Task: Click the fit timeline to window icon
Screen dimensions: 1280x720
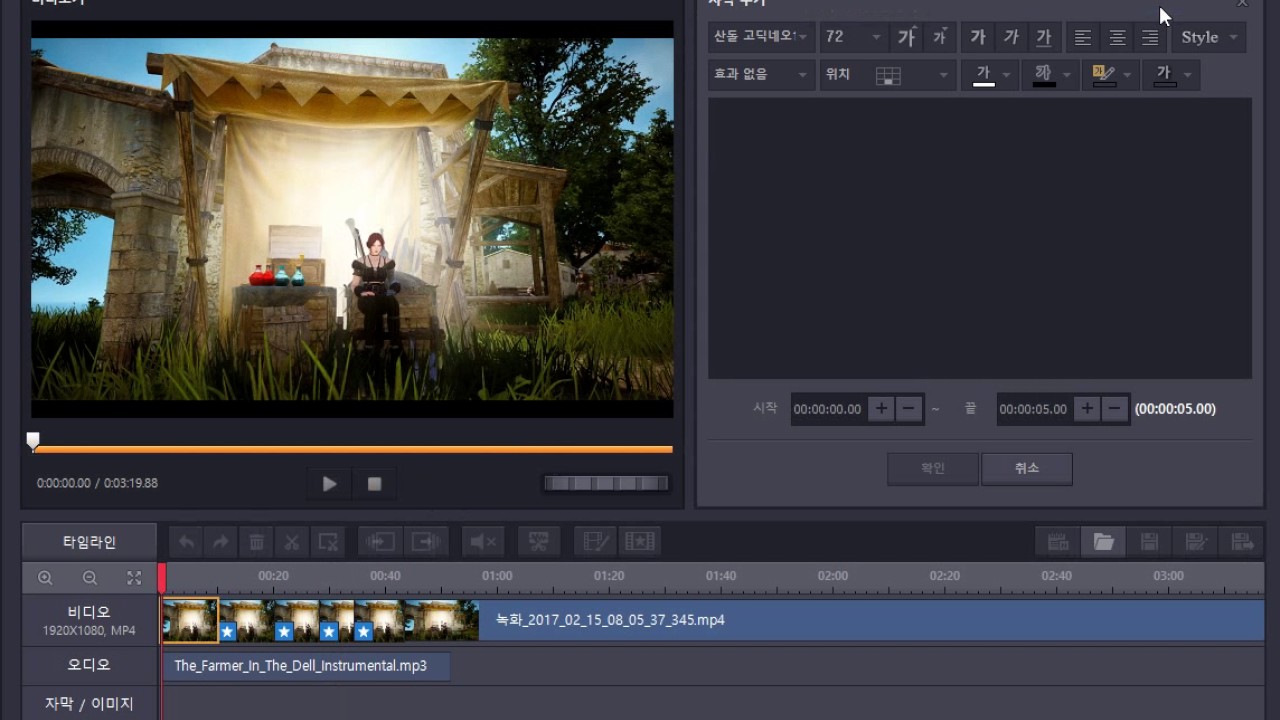Action: [134, 578]
